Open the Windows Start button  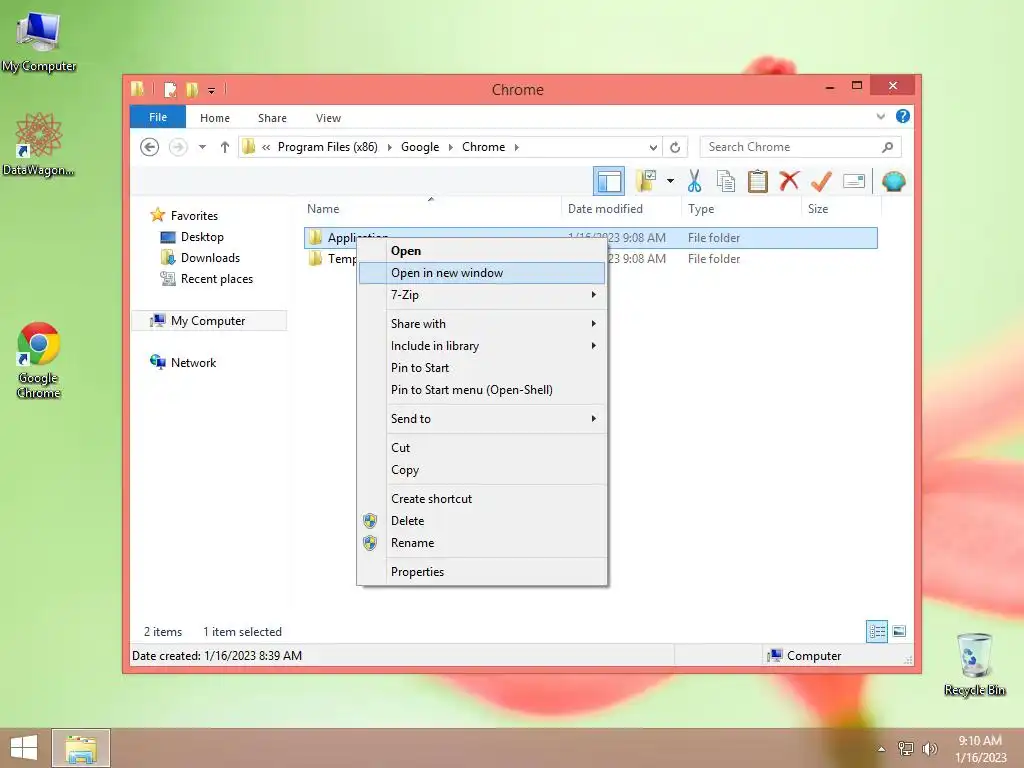tap(24, 748)
